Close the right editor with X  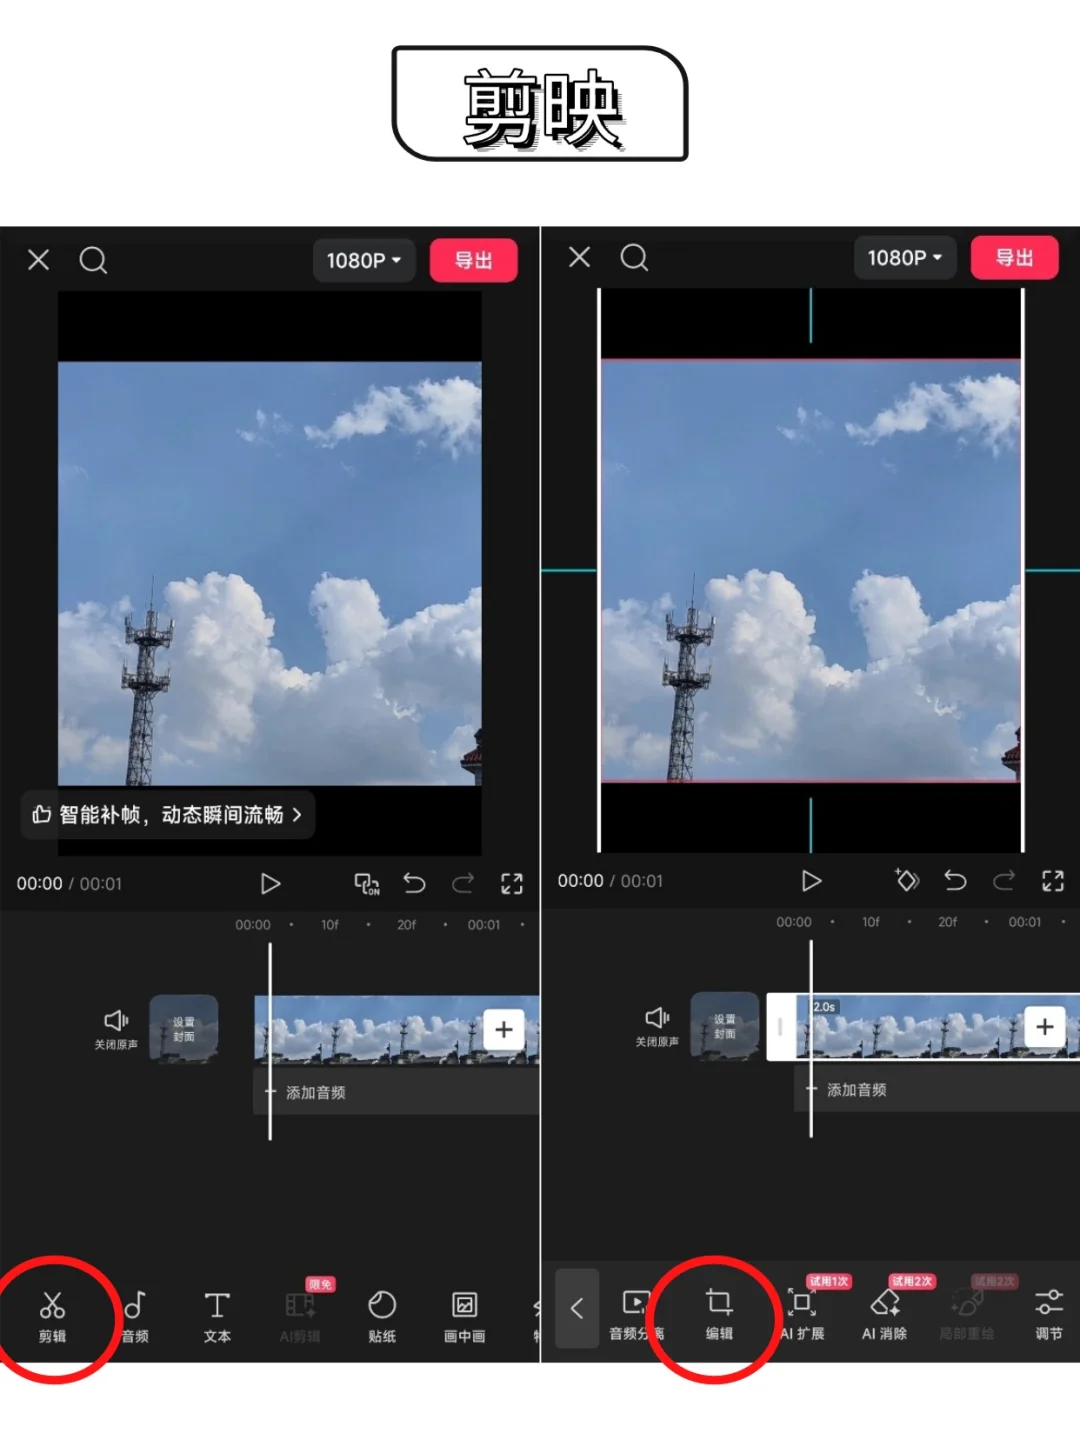click(x=579, y=257)
